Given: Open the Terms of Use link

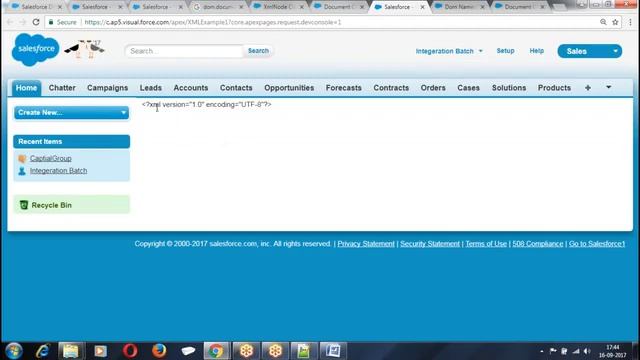Looking at the screenshot, I should [x=486, y=244].
